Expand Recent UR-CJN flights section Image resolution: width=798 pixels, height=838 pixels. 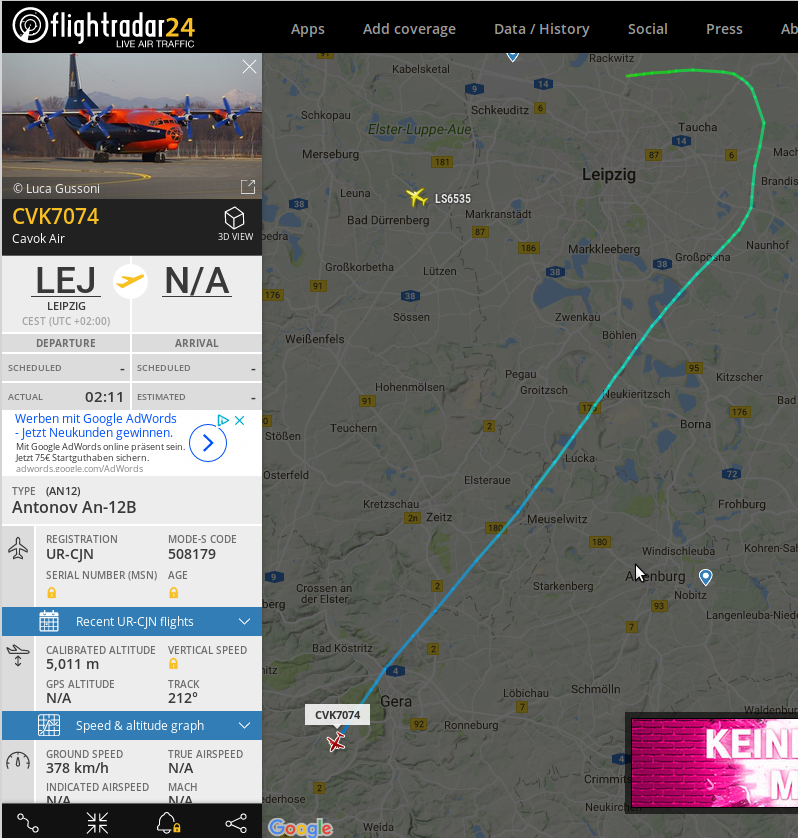pyautogui.click(x=132, y=622)
